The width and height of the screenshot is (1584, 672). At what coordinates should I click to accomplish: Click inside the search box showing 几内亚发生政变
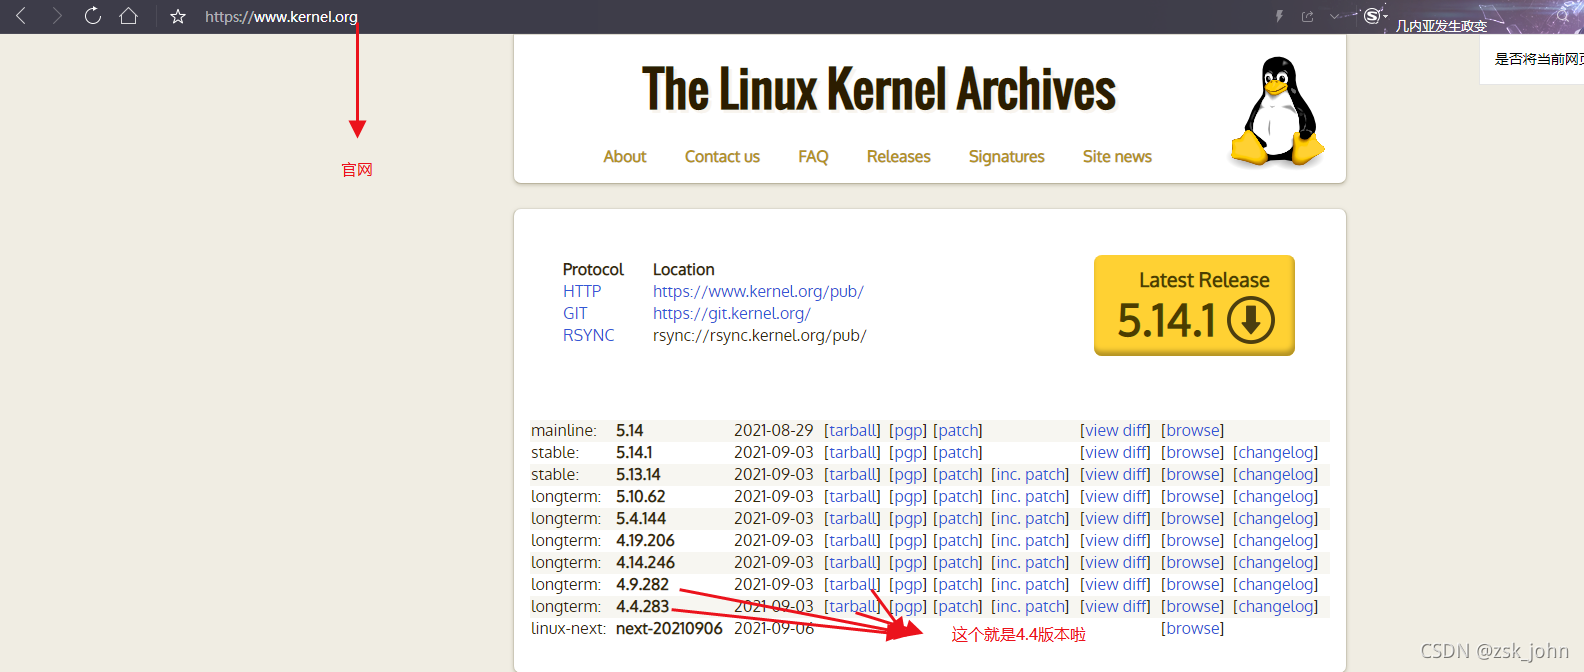point(1441,26)
